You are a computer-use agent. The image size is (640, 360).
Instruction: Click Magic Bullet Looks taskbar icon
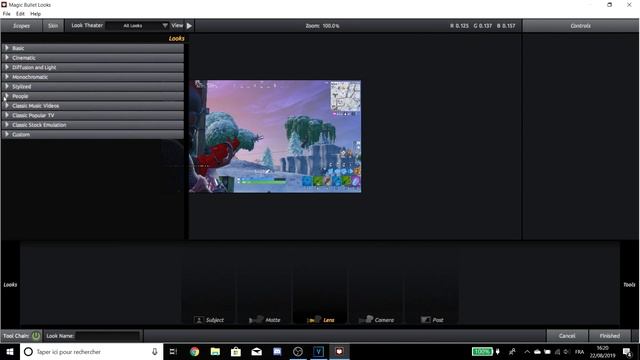tap(339, 352)
